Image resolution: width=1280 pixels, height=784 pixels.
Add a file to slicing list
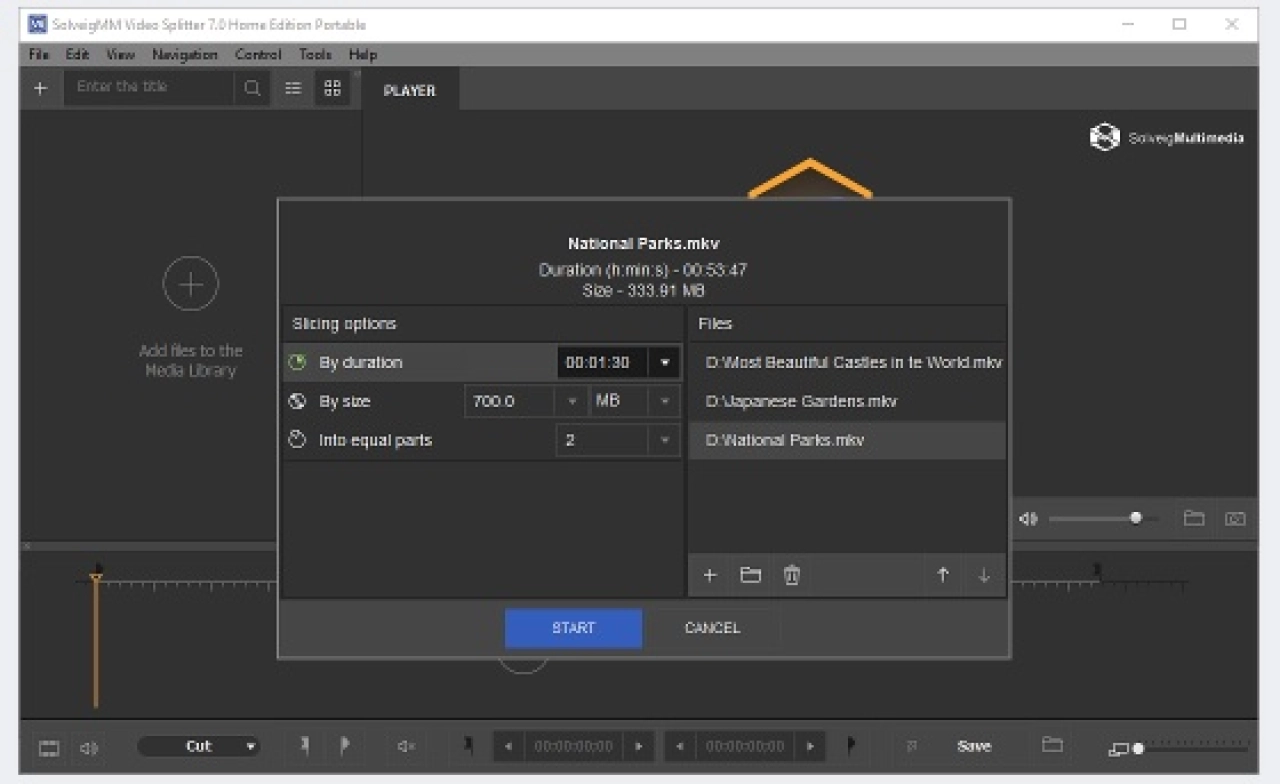tap(710, 575)
